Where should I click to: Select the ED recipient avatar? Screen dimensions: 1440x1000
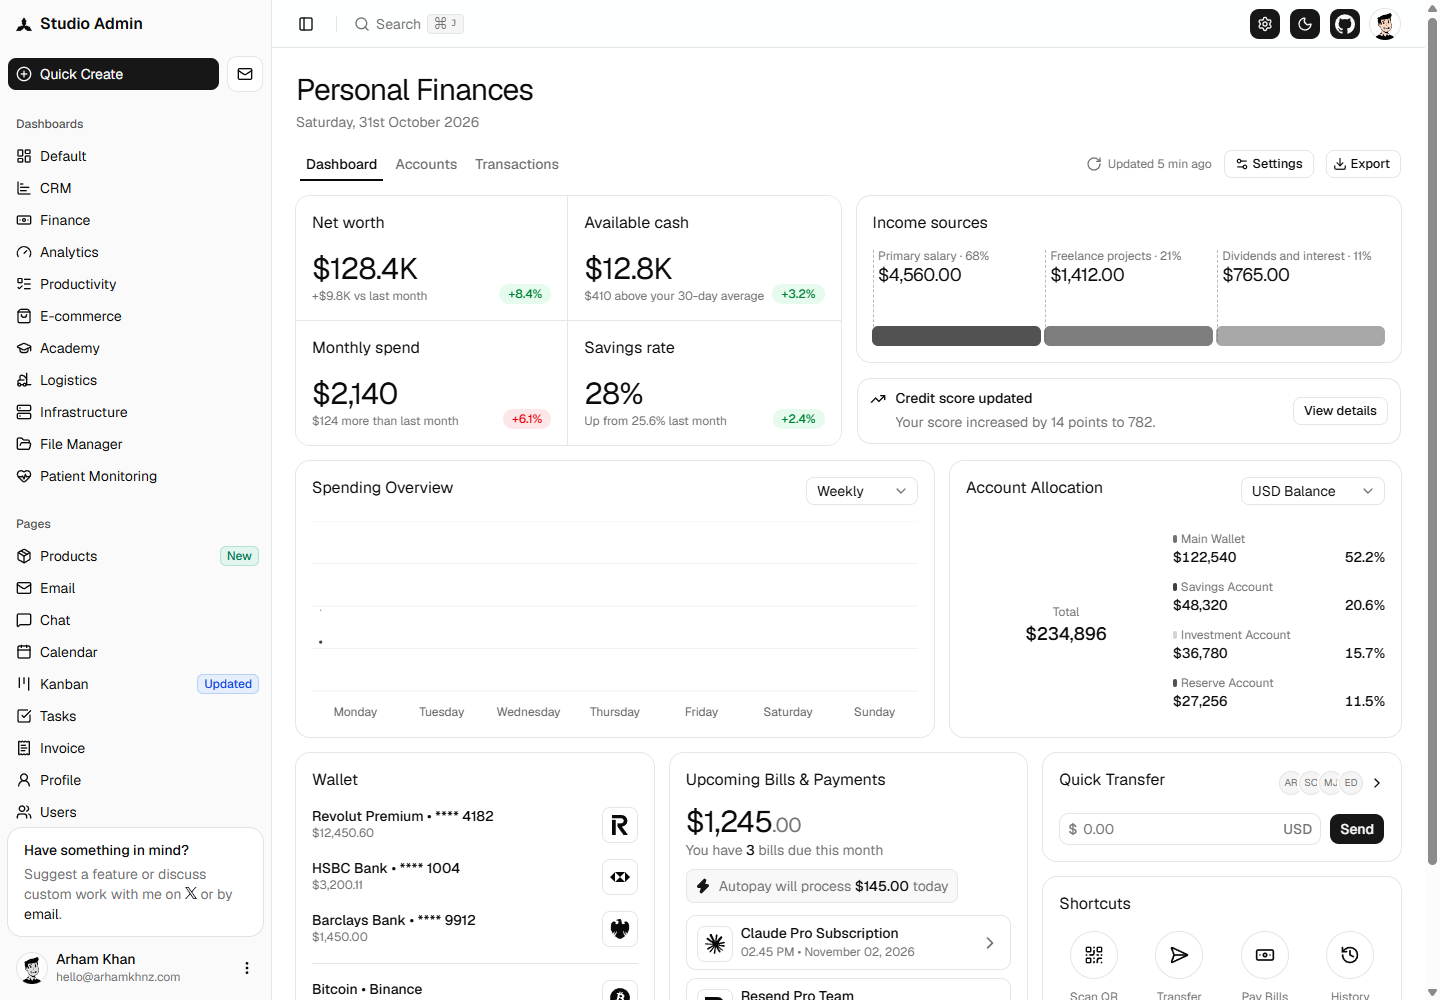1351,783
